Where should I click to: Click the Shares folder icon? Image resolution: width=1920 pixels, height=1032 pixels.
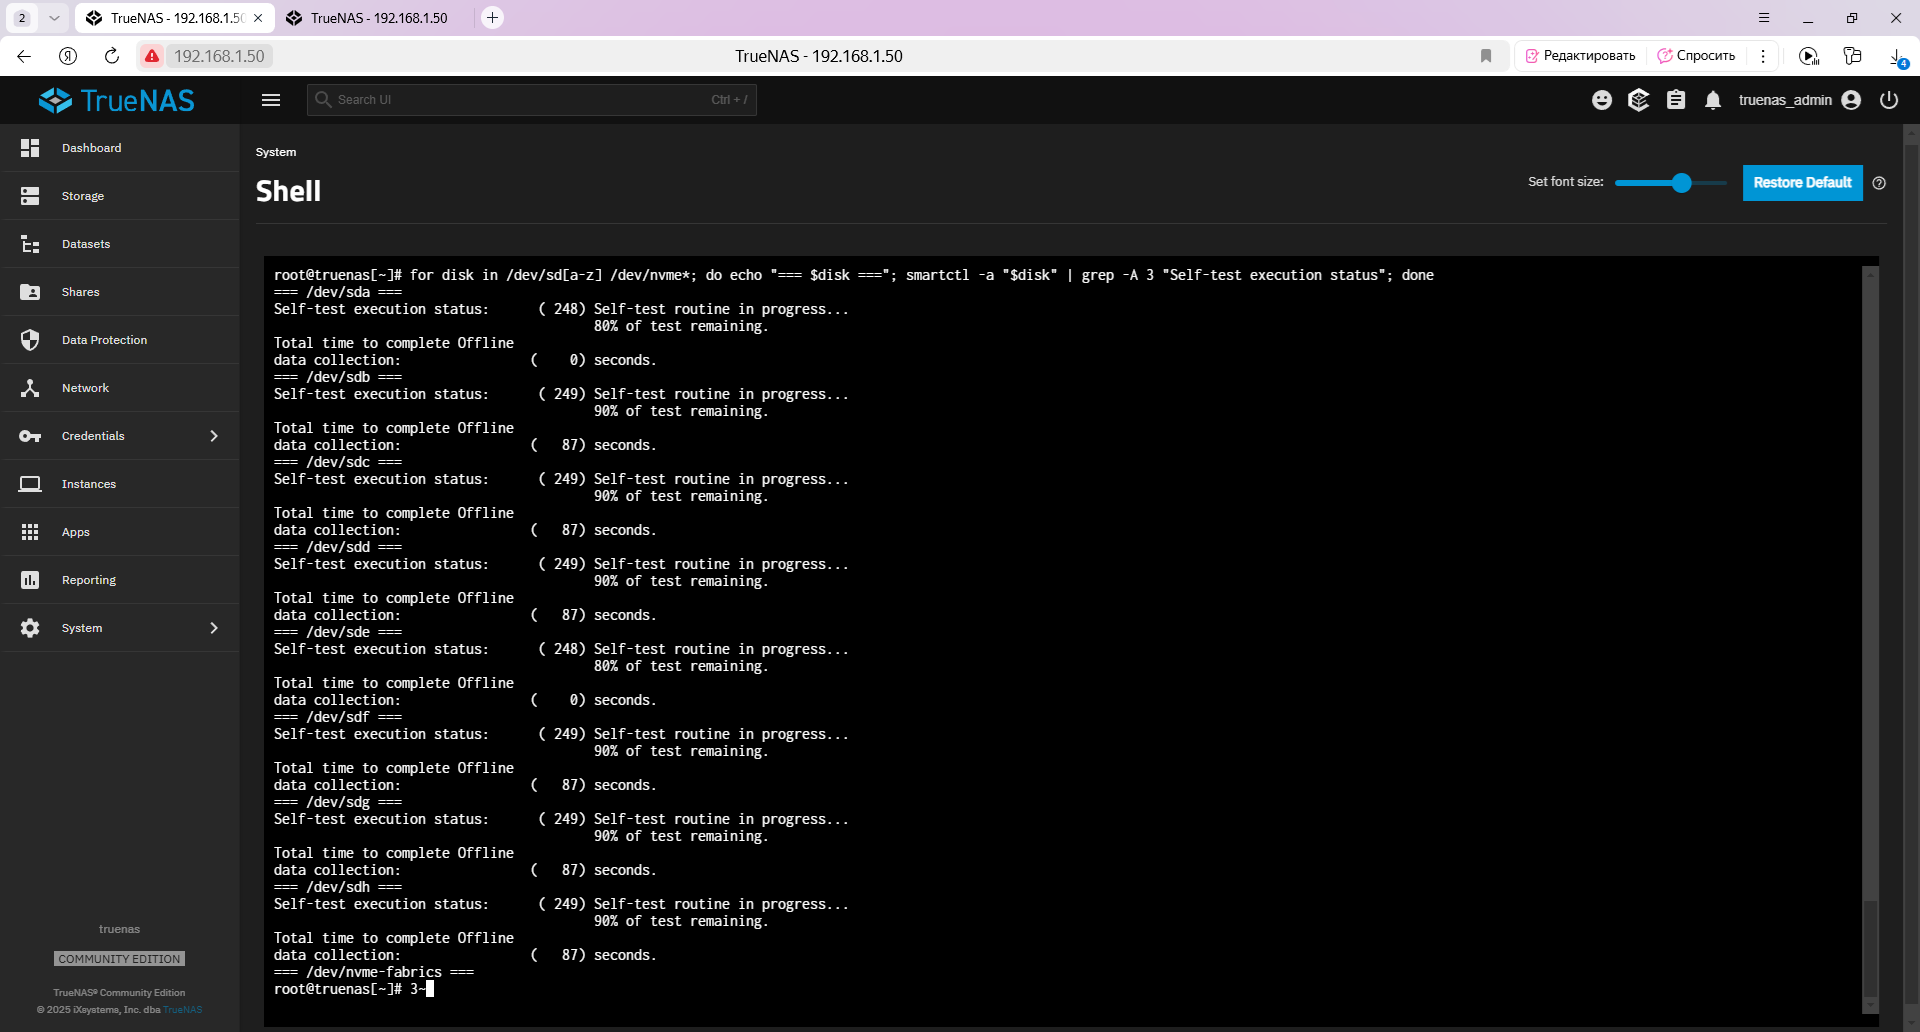click(x=30, y=292)
